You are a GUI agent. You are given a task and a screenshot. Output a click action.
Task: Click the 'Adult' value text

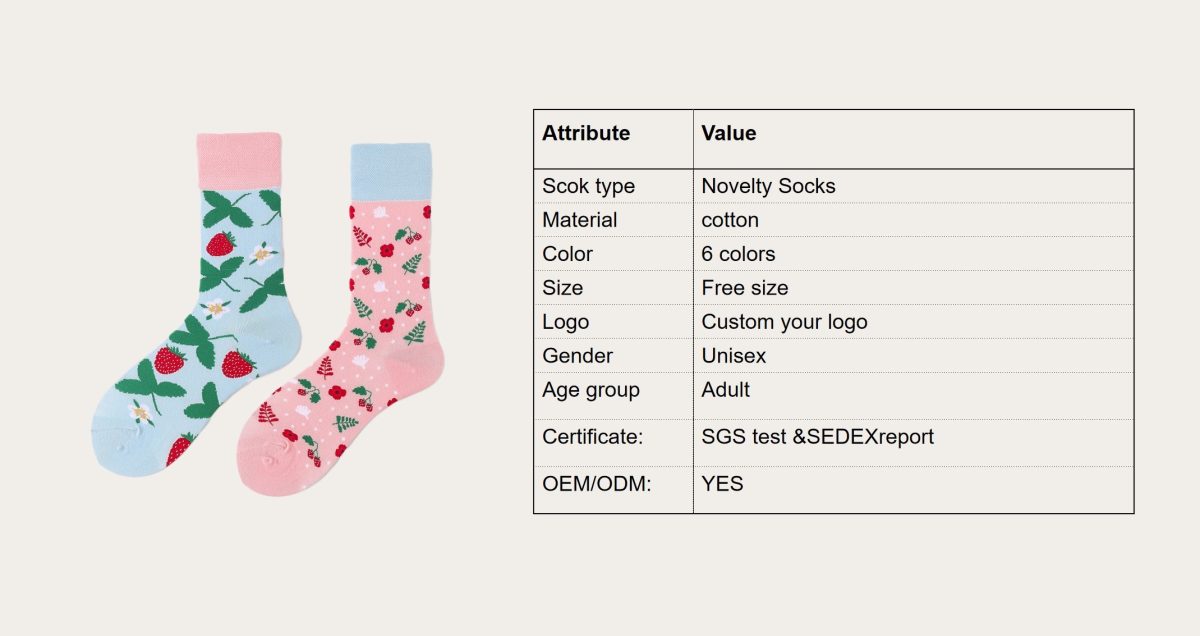click(726, 390)
